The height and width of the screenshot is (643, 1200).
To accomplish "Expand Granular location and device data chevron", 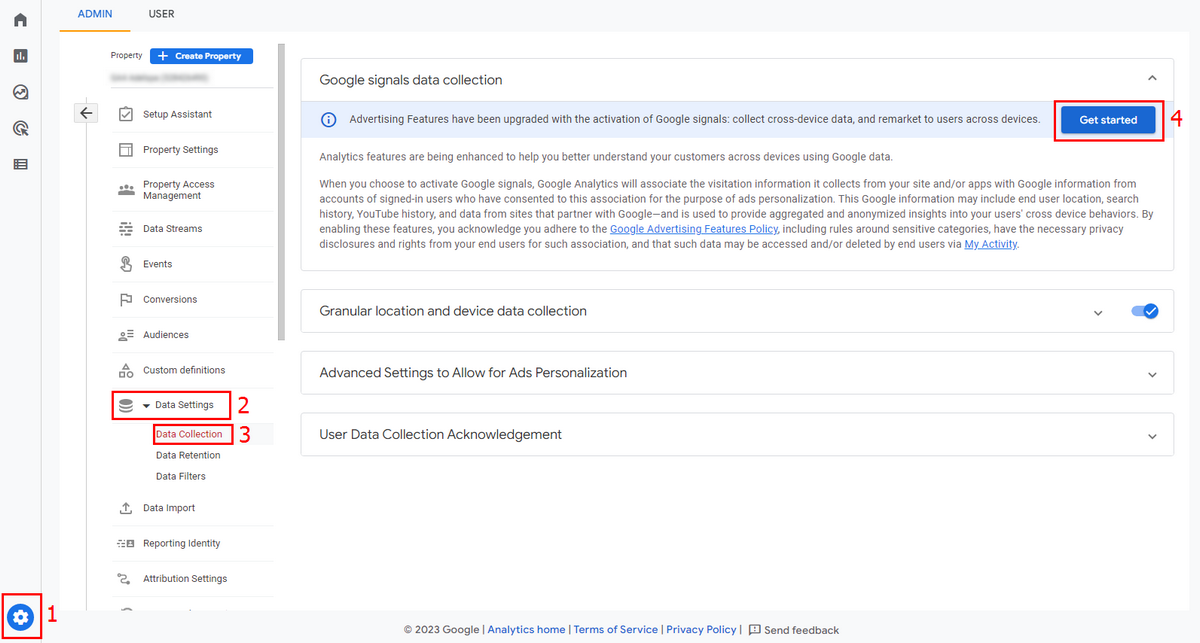I will point(1098,313).
